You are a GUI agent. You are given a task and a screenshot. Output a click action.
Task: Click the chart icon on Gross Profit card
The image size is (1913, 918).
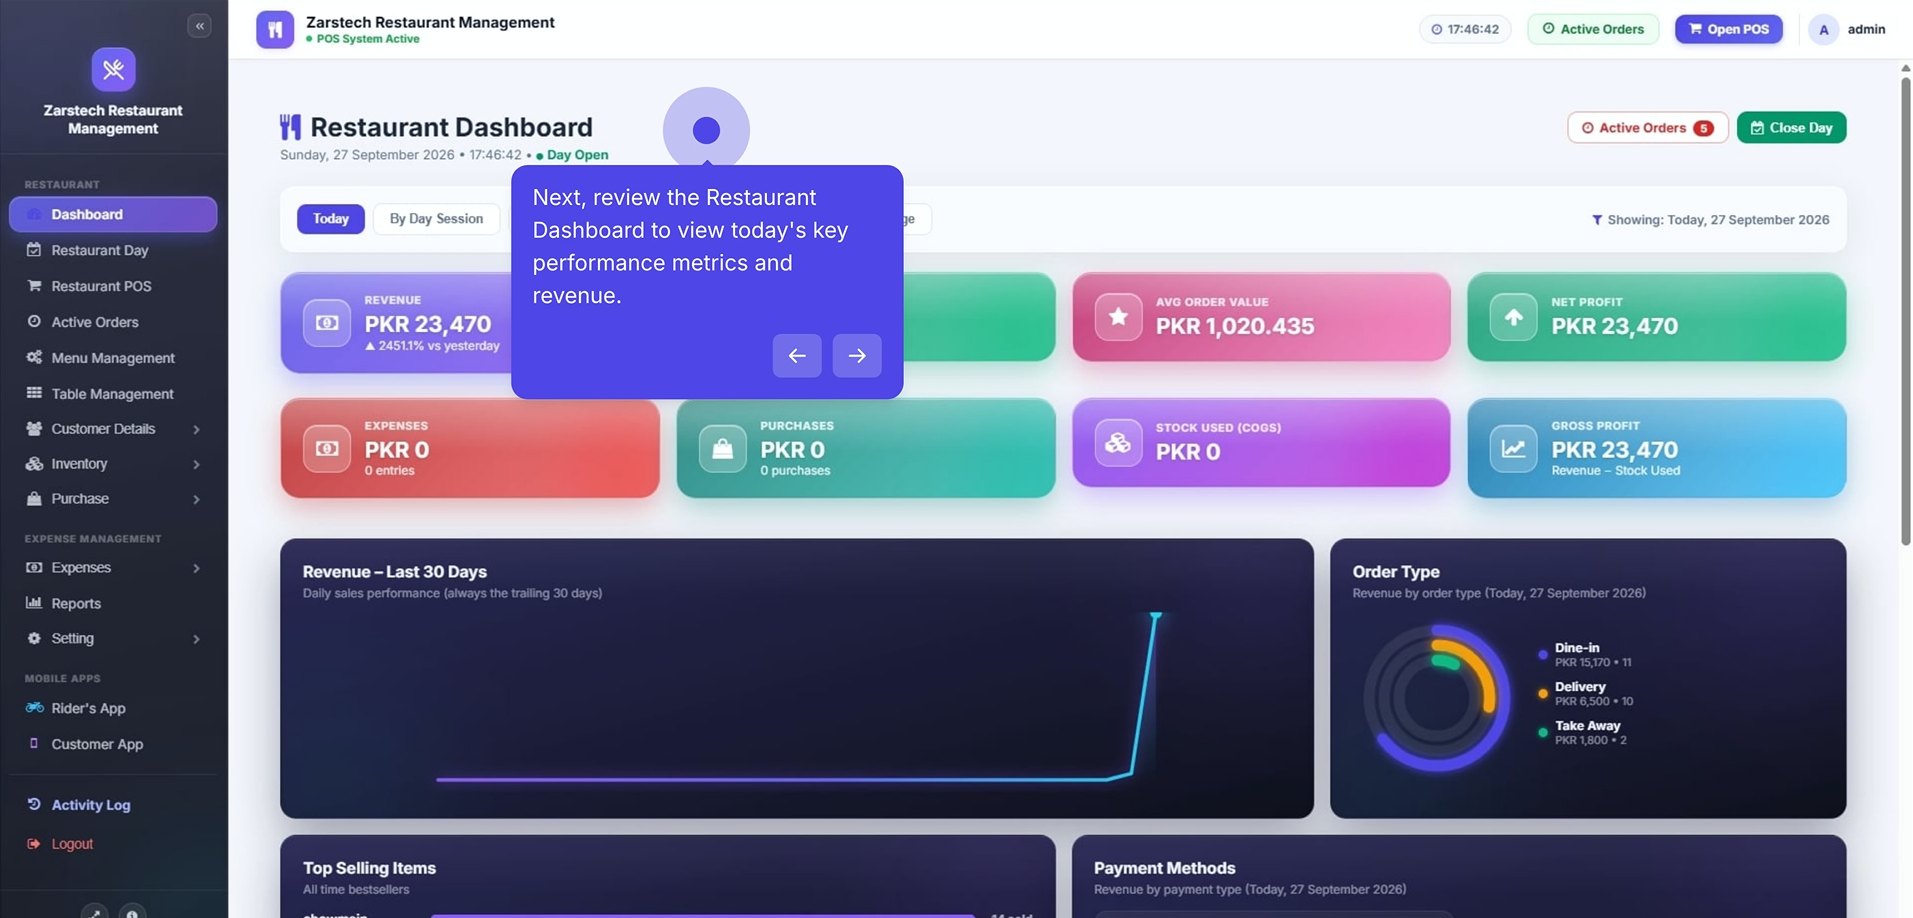click(x=1514, y=448)
